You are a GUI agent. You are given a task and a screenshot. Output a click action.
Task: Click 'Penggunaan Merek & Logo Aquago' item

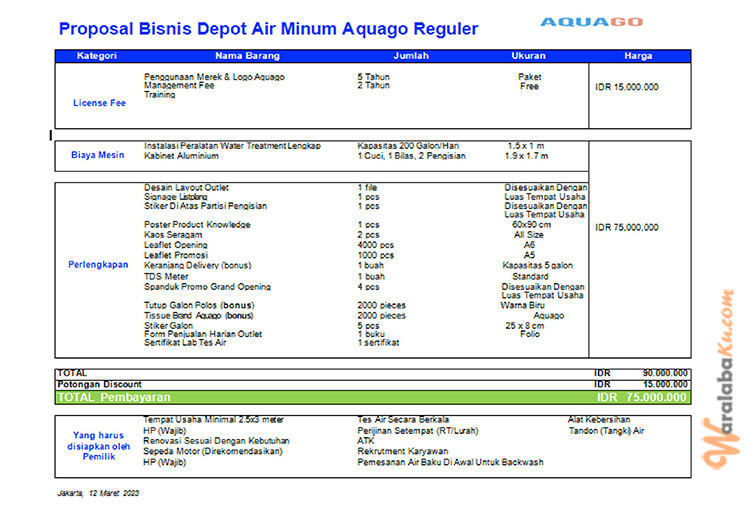coord(214,77)
